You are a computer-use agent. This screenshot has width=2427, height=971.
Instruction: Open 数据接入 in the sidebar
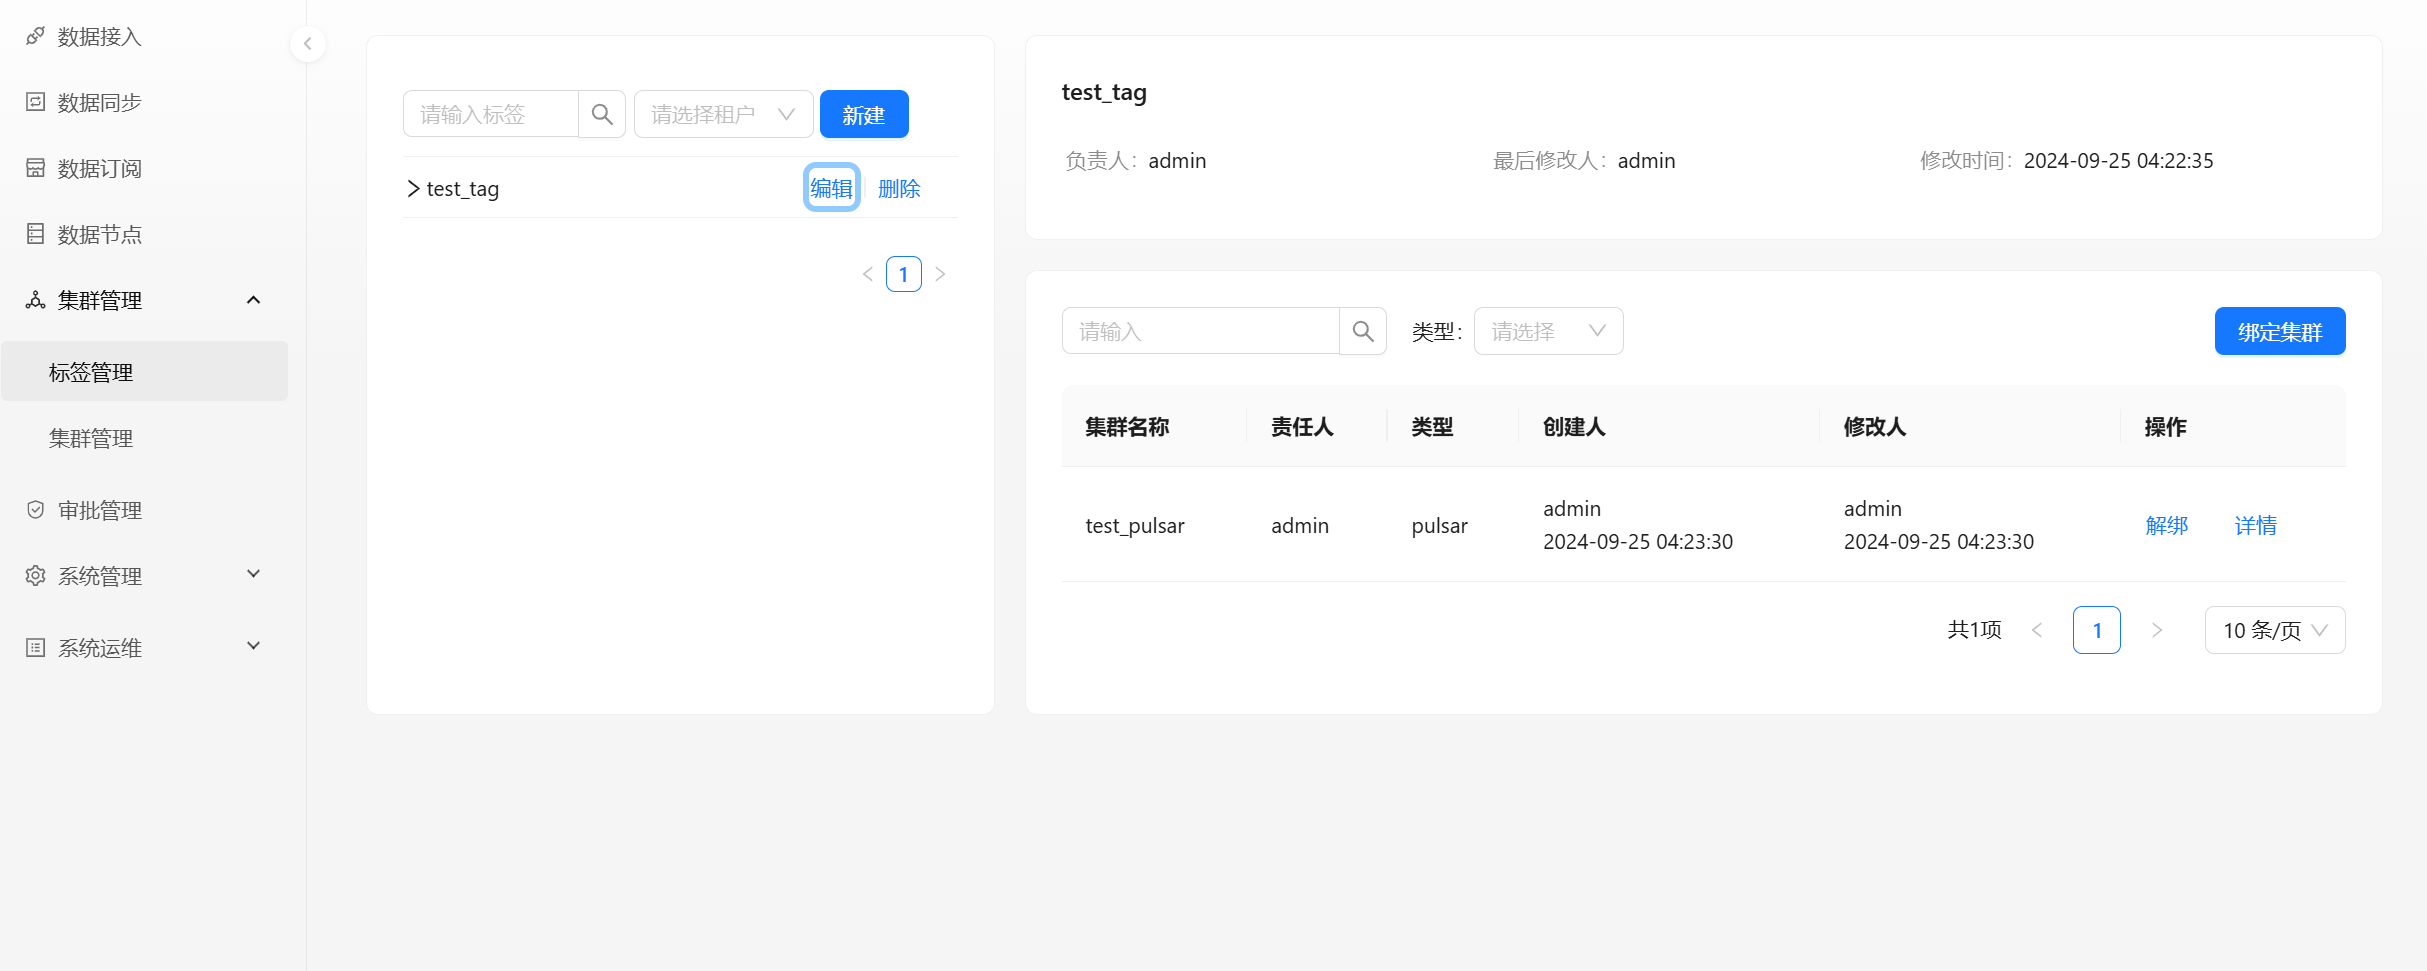(x=100, y=37)
